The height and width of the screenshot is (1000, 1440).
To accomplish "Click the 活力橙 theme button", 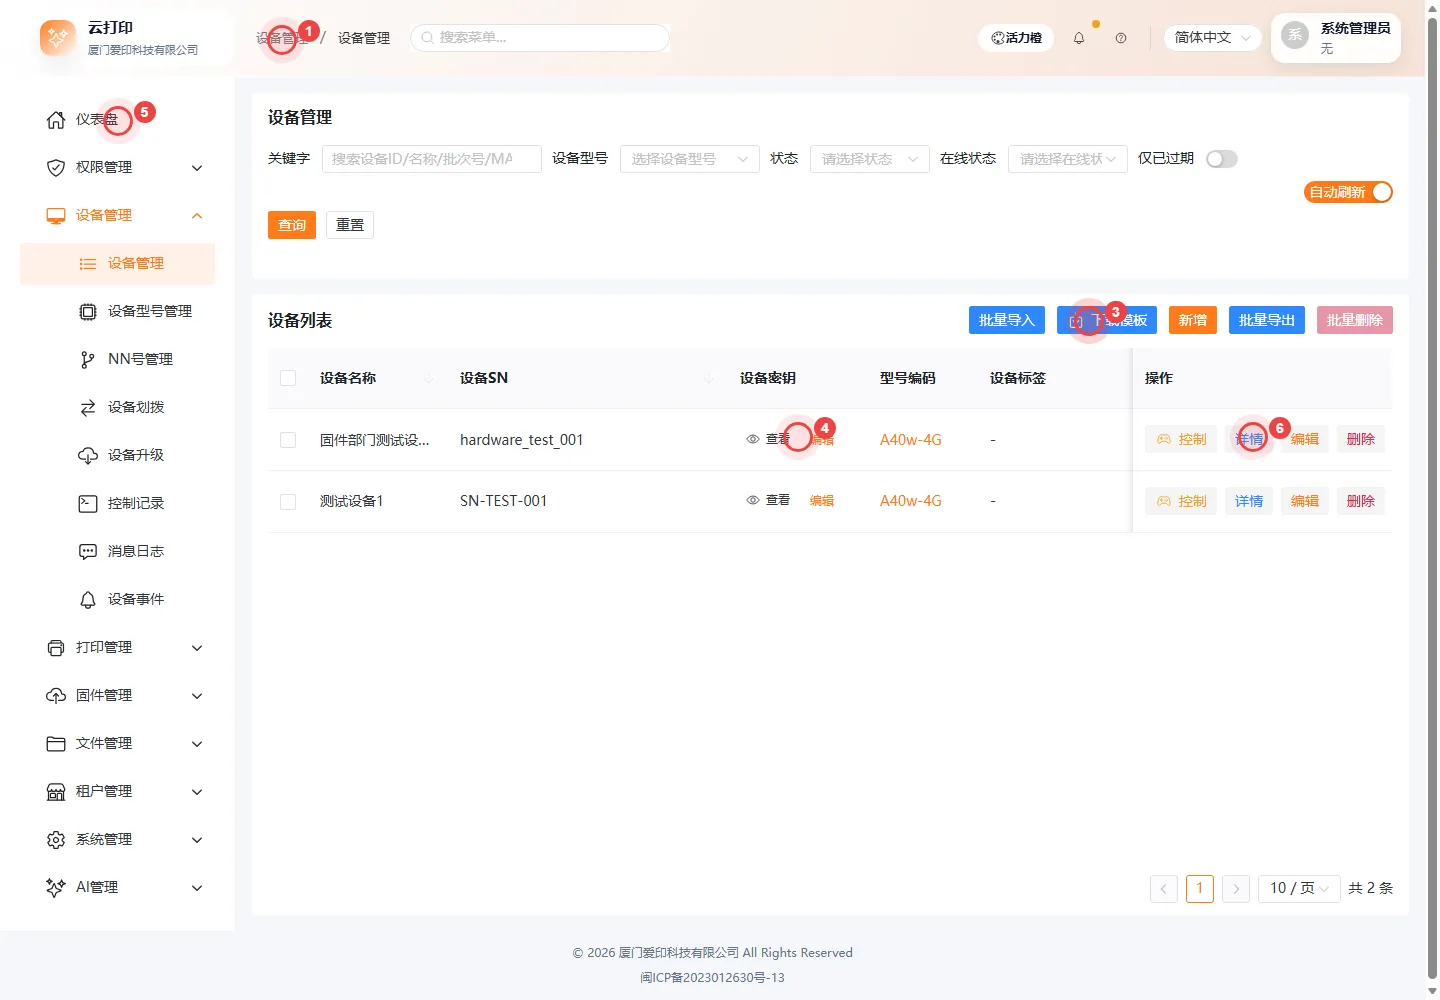I will 1016,38.
